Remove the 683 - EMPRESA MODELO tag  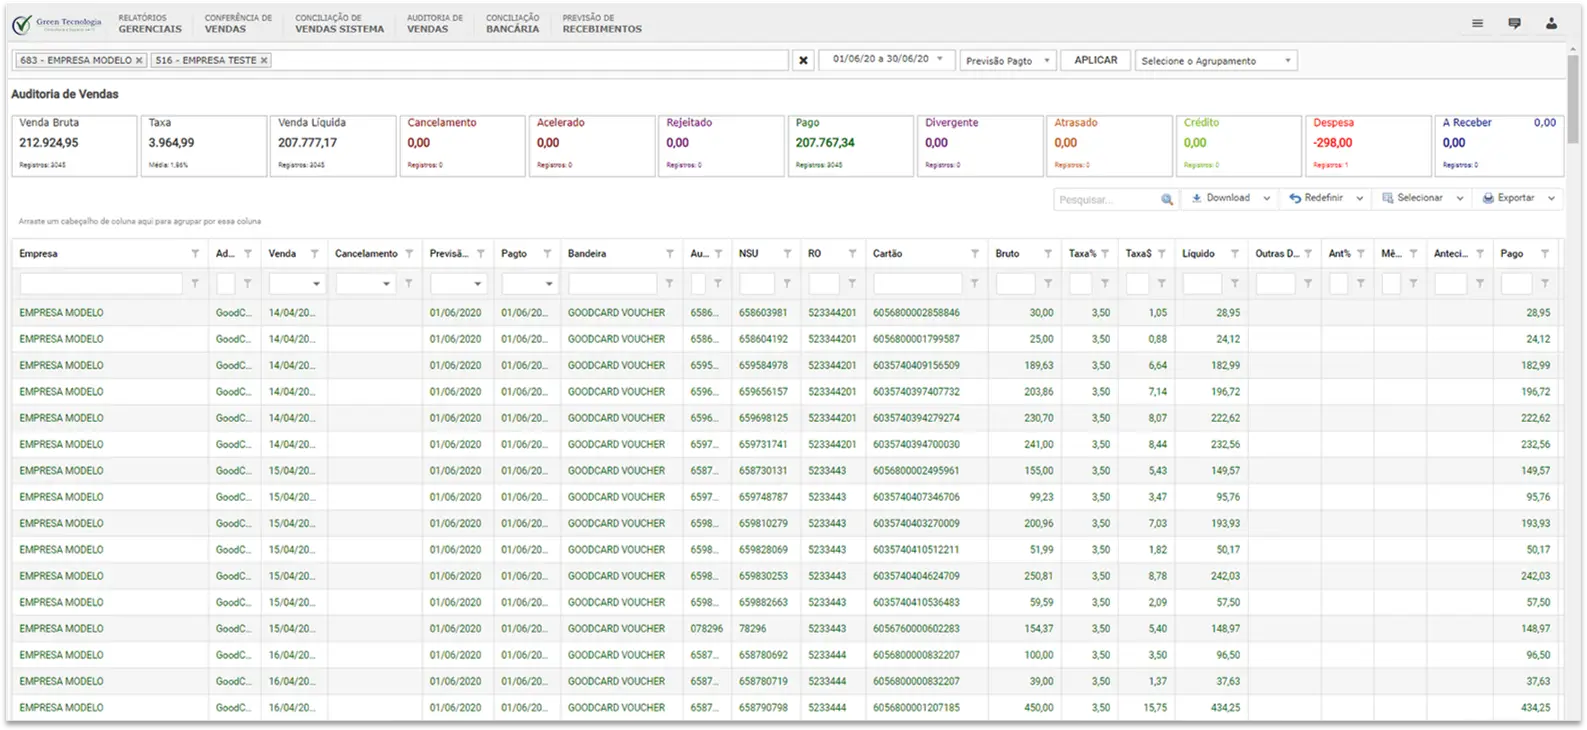tap(139, 61)
